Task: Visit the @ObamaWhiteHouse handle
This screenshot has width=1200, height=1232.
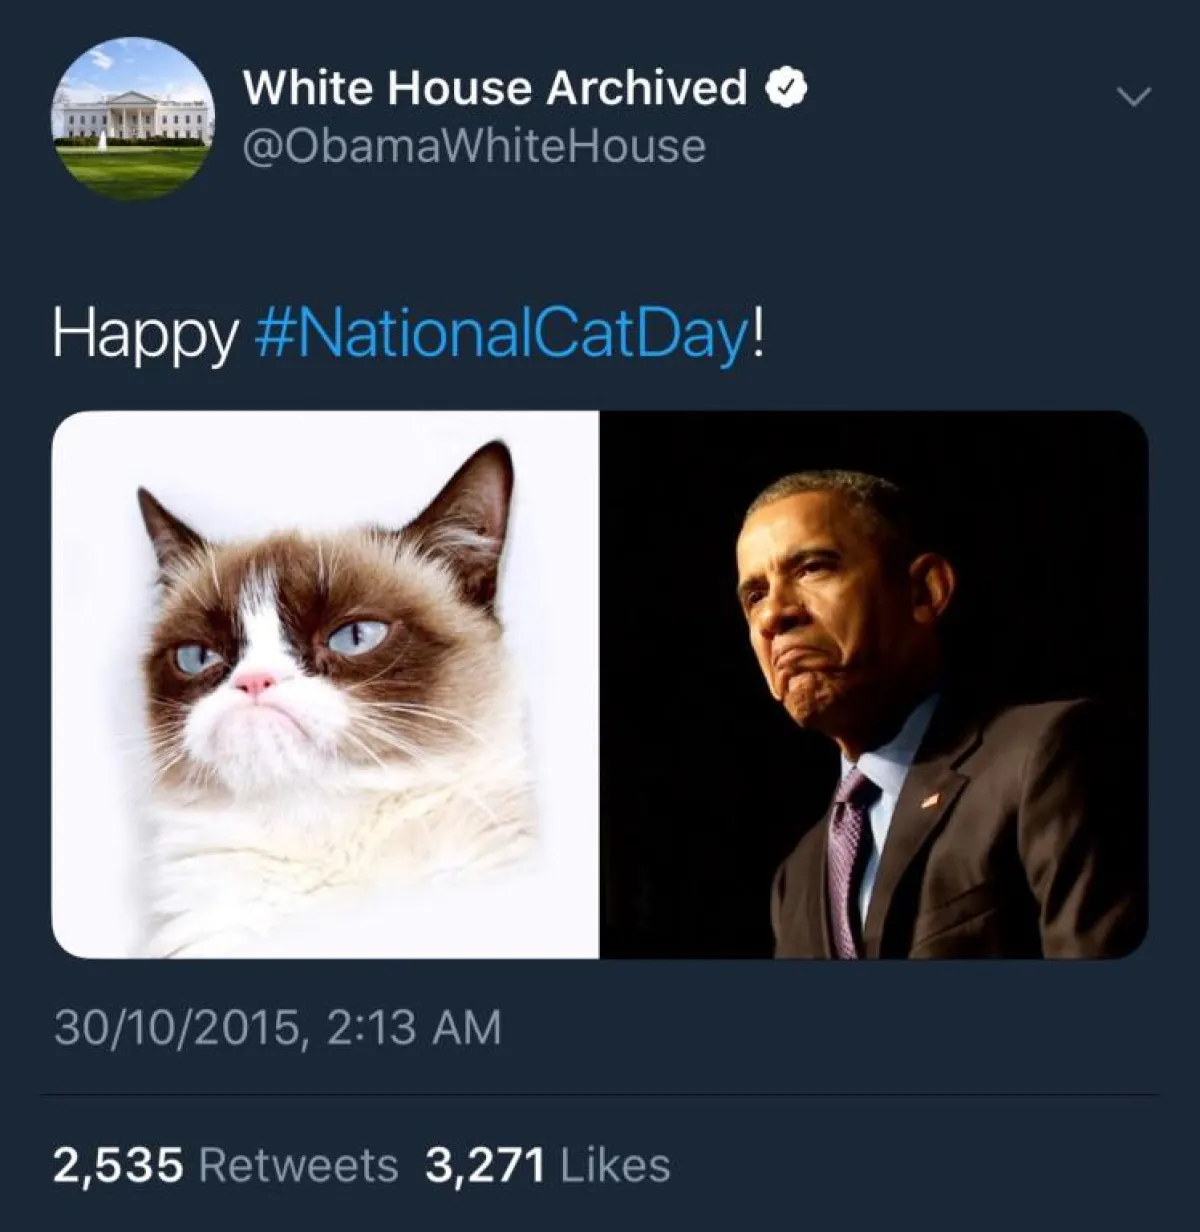Action: tap(474, 147)
